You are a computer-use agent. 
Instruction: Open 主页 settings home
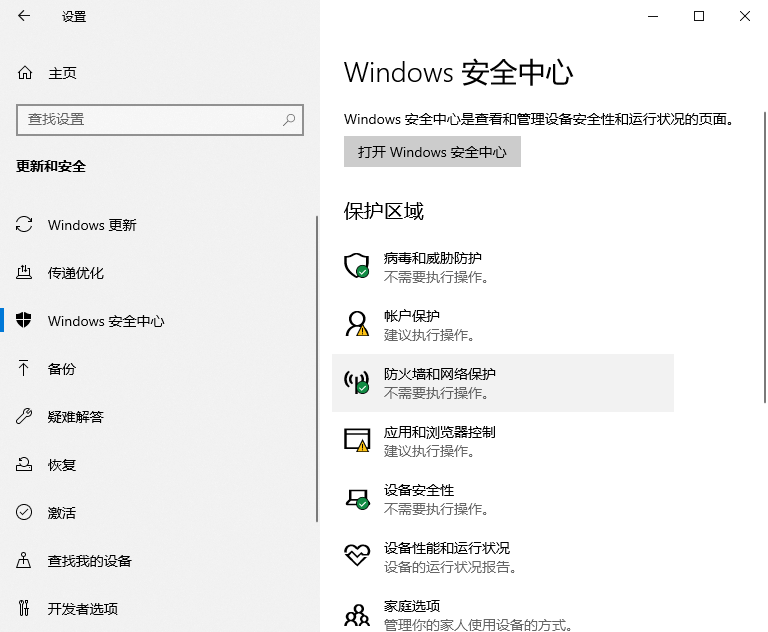click(x=160, y=73)
